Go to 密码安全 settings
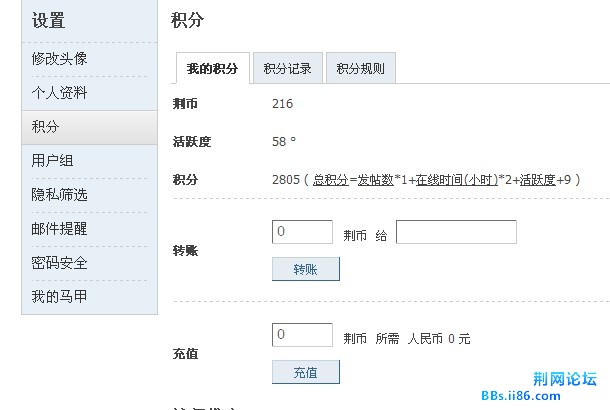The width and height of the screenshot is (610, 410). tap(59, 263)
